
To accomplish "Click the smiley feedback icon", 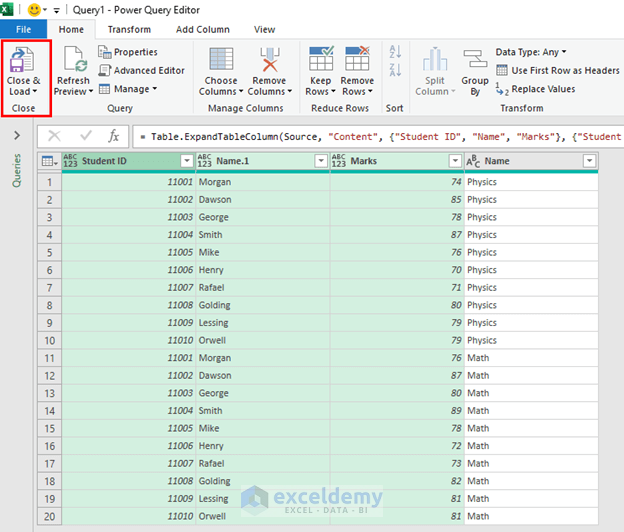I will point(34,10).
